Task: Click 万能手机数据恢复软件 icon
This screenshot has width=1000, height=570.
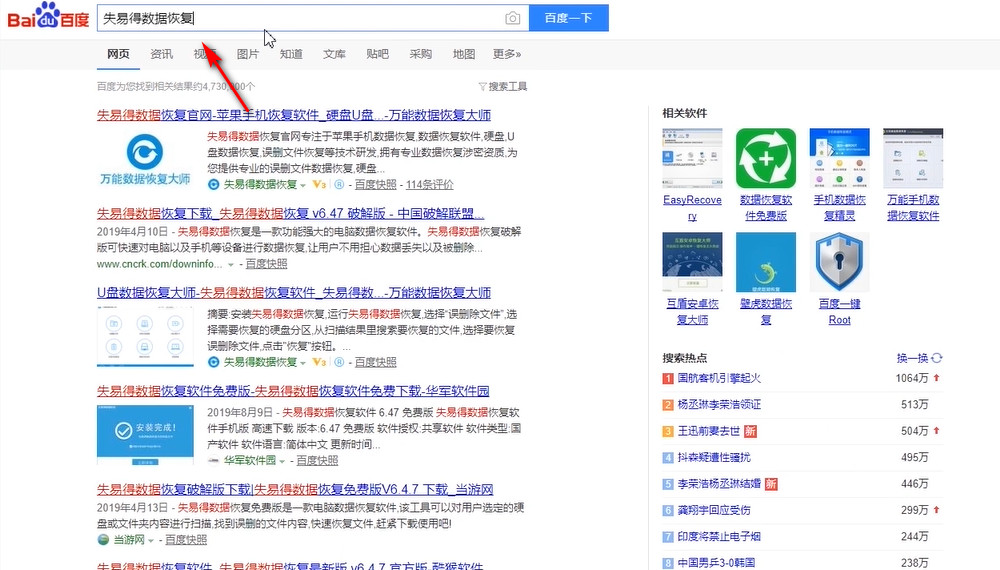Action: [x=913, y=158]
